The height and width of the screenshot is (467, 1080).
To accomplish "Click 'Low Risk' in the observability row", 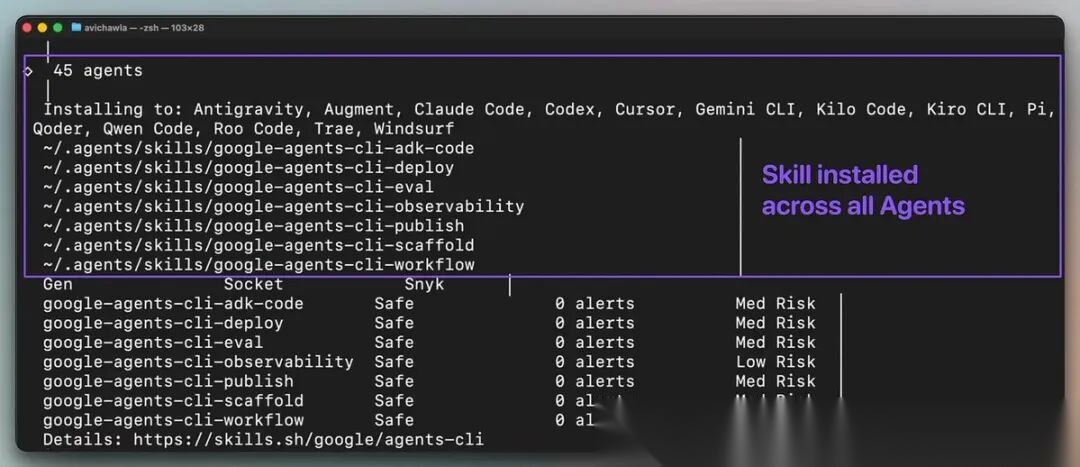I will (776, 362).
